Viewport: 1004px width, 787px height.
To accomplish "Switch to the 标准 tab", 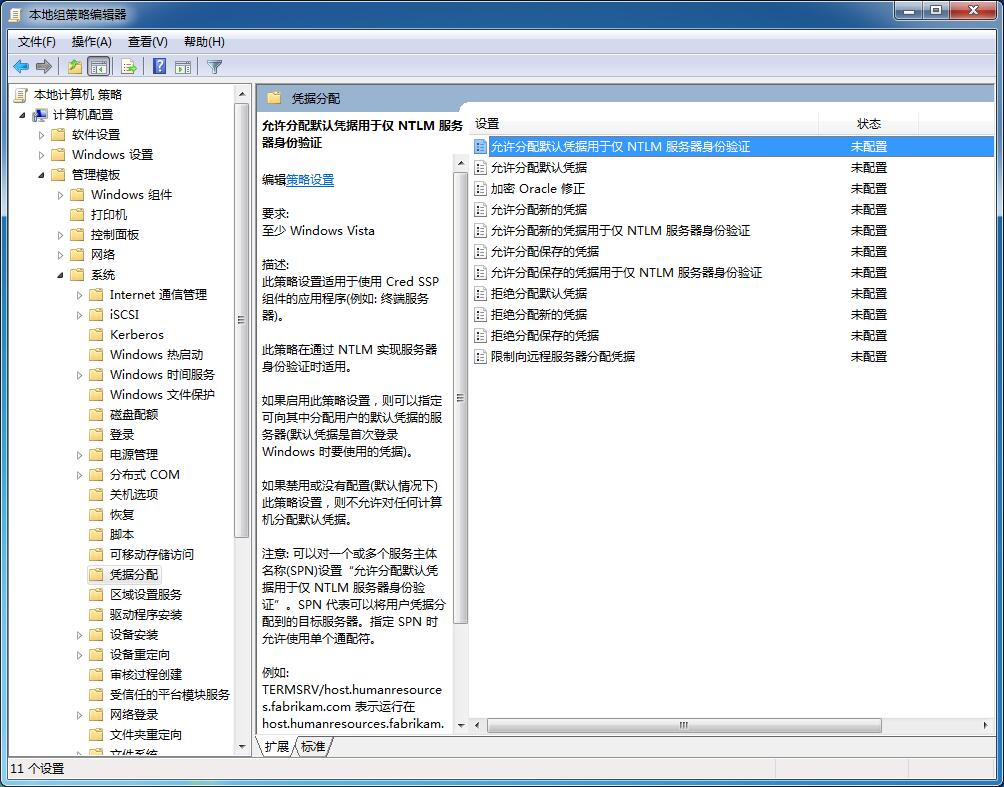I will click(313, 746).
